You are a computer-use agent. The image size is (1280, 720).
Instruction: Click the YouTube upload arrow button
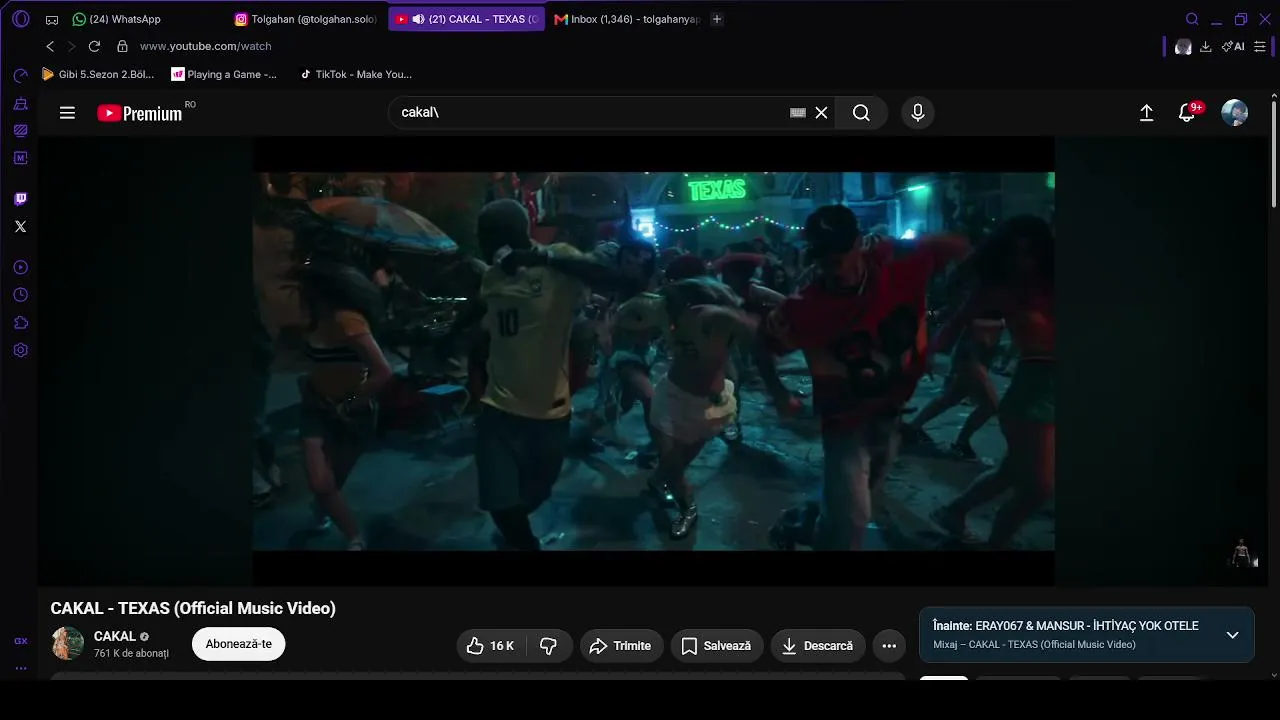click(x=1147, y=113)
